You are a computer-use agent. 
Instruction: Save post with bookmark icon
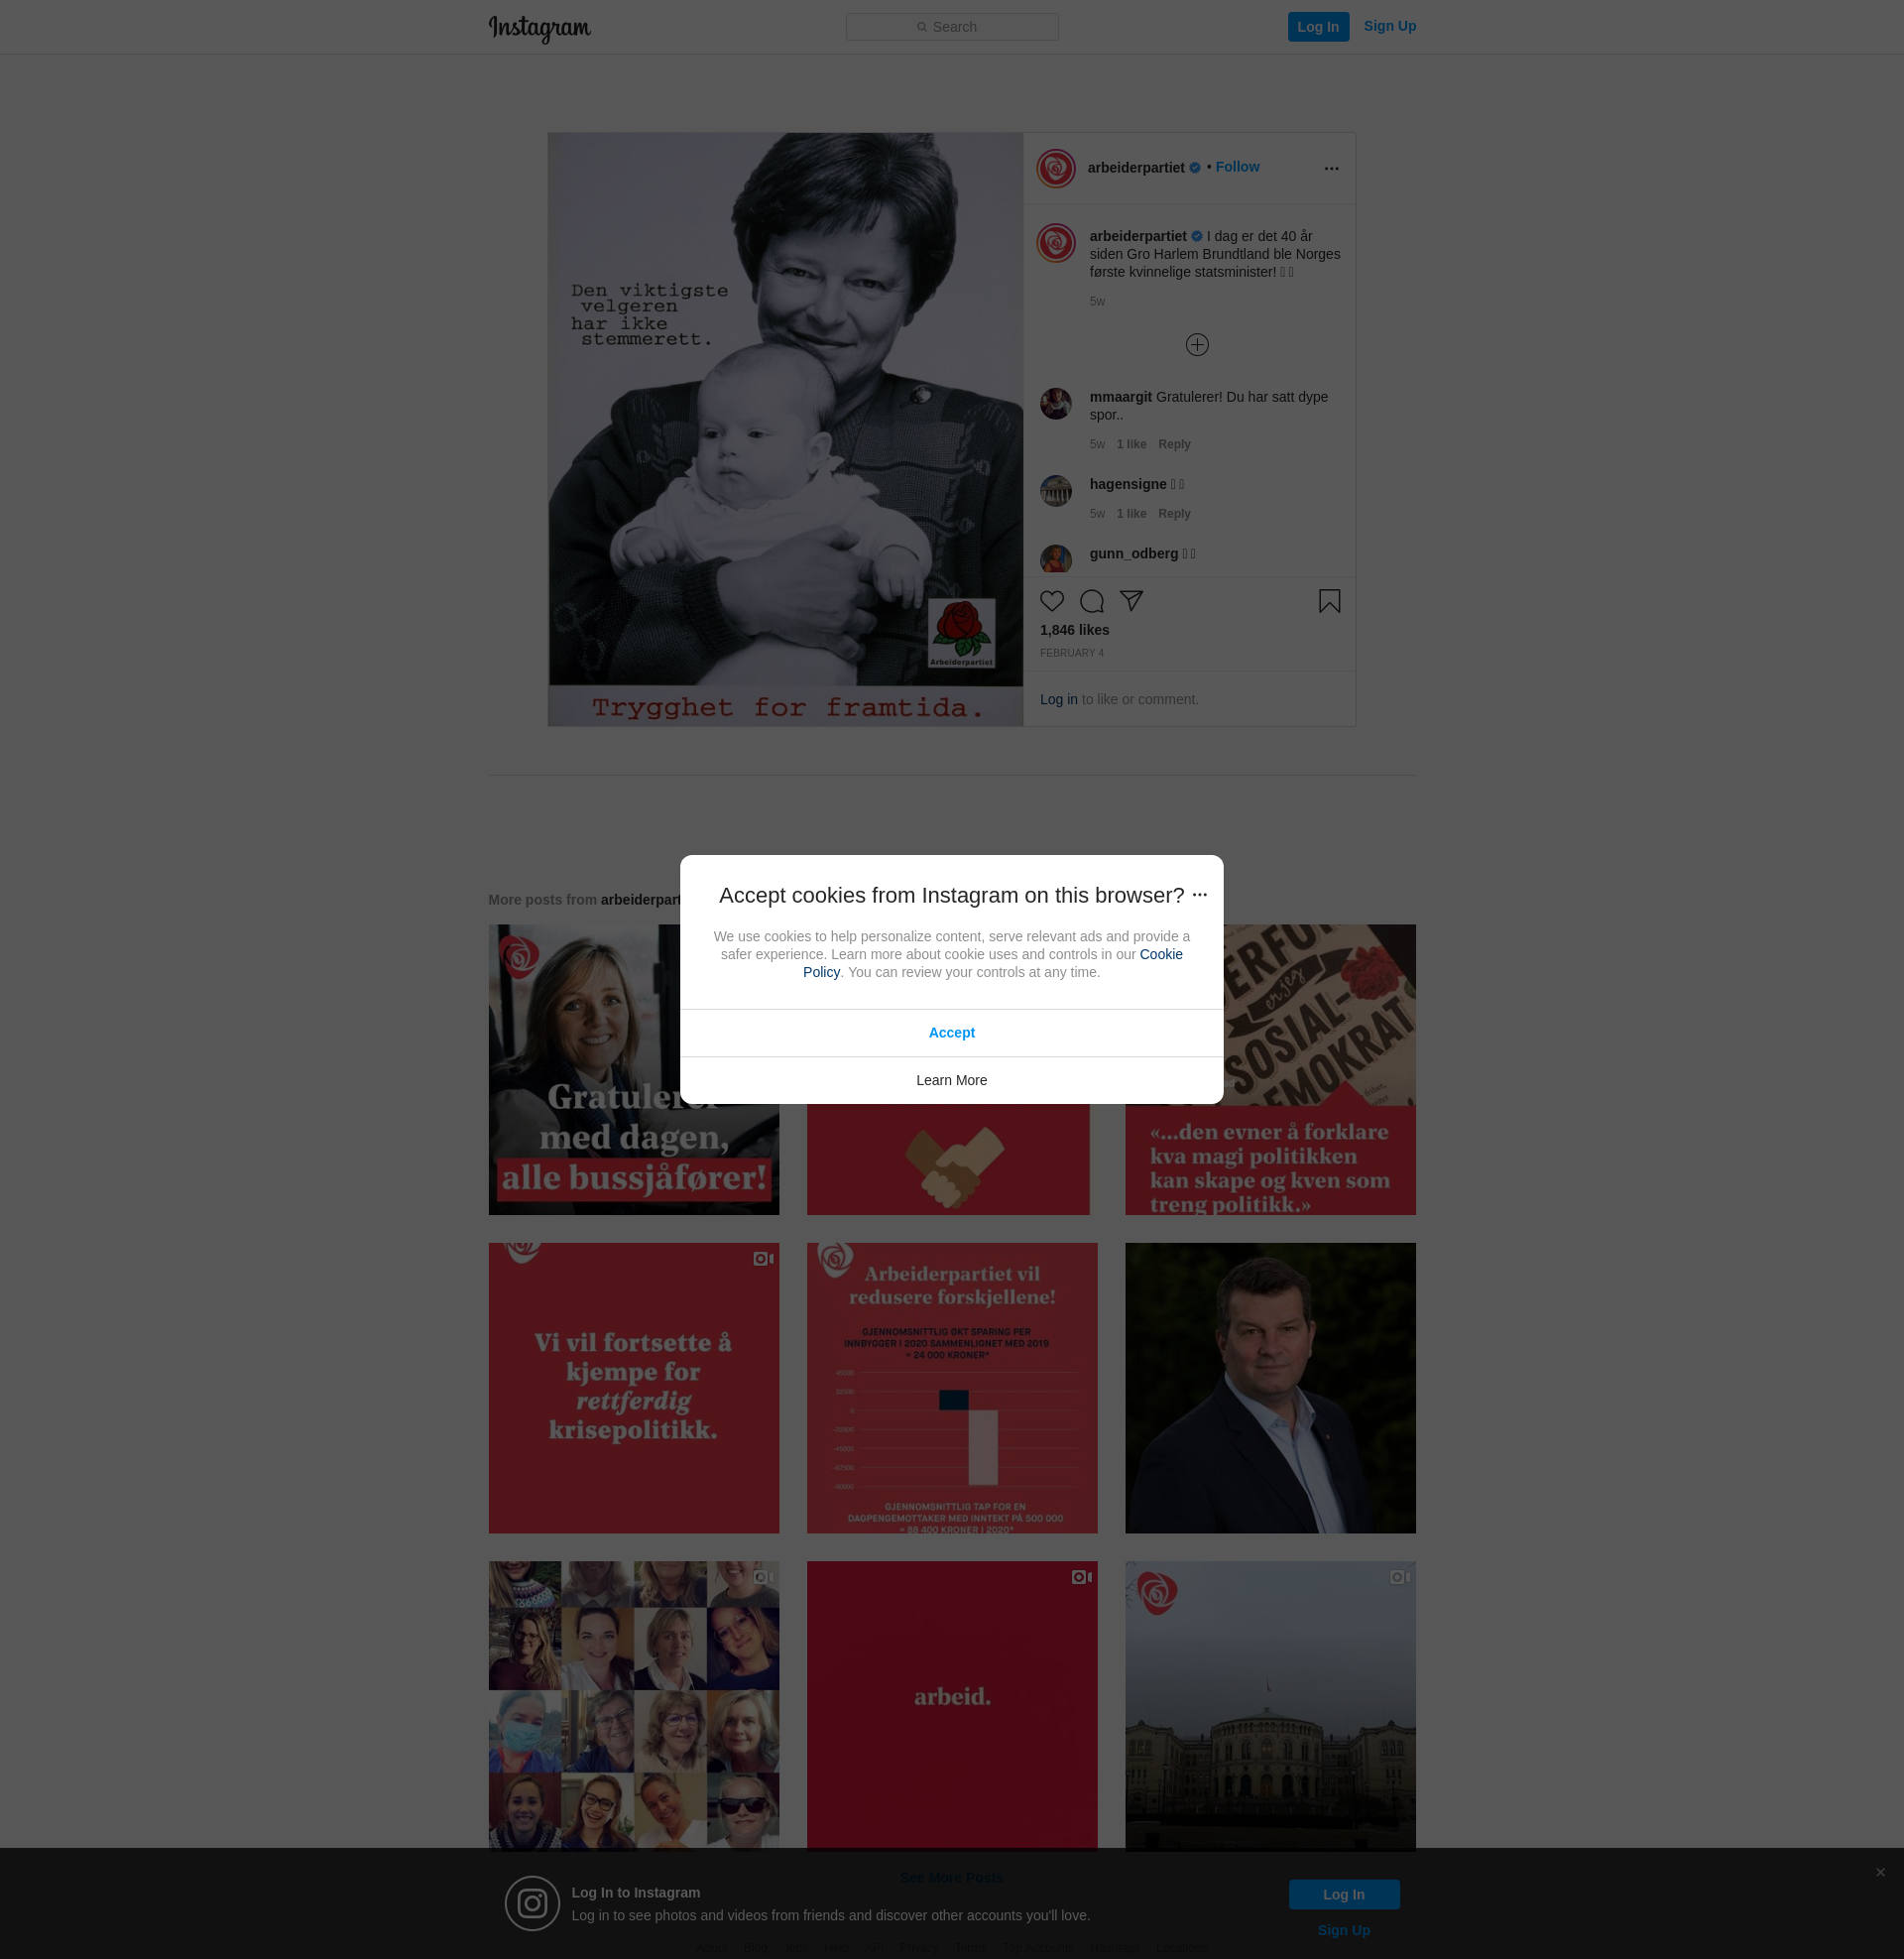[x=1329, y=601]
